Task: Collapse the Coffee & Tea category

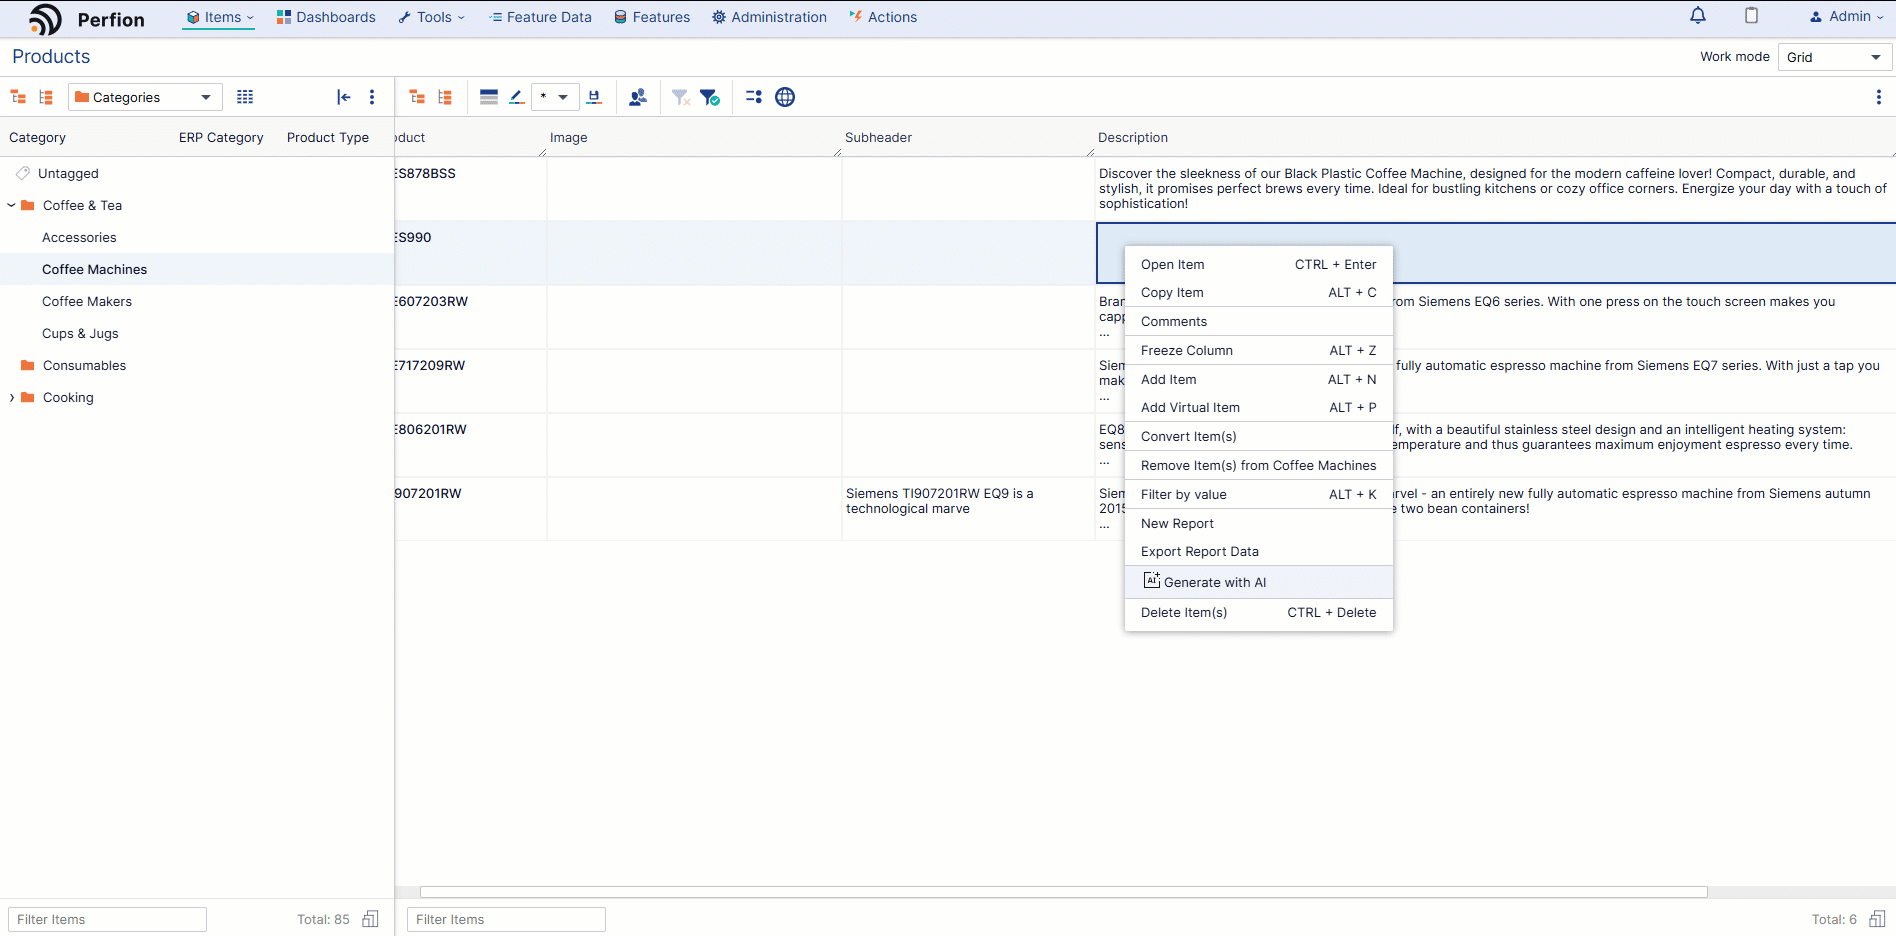Action: [11, 205]
